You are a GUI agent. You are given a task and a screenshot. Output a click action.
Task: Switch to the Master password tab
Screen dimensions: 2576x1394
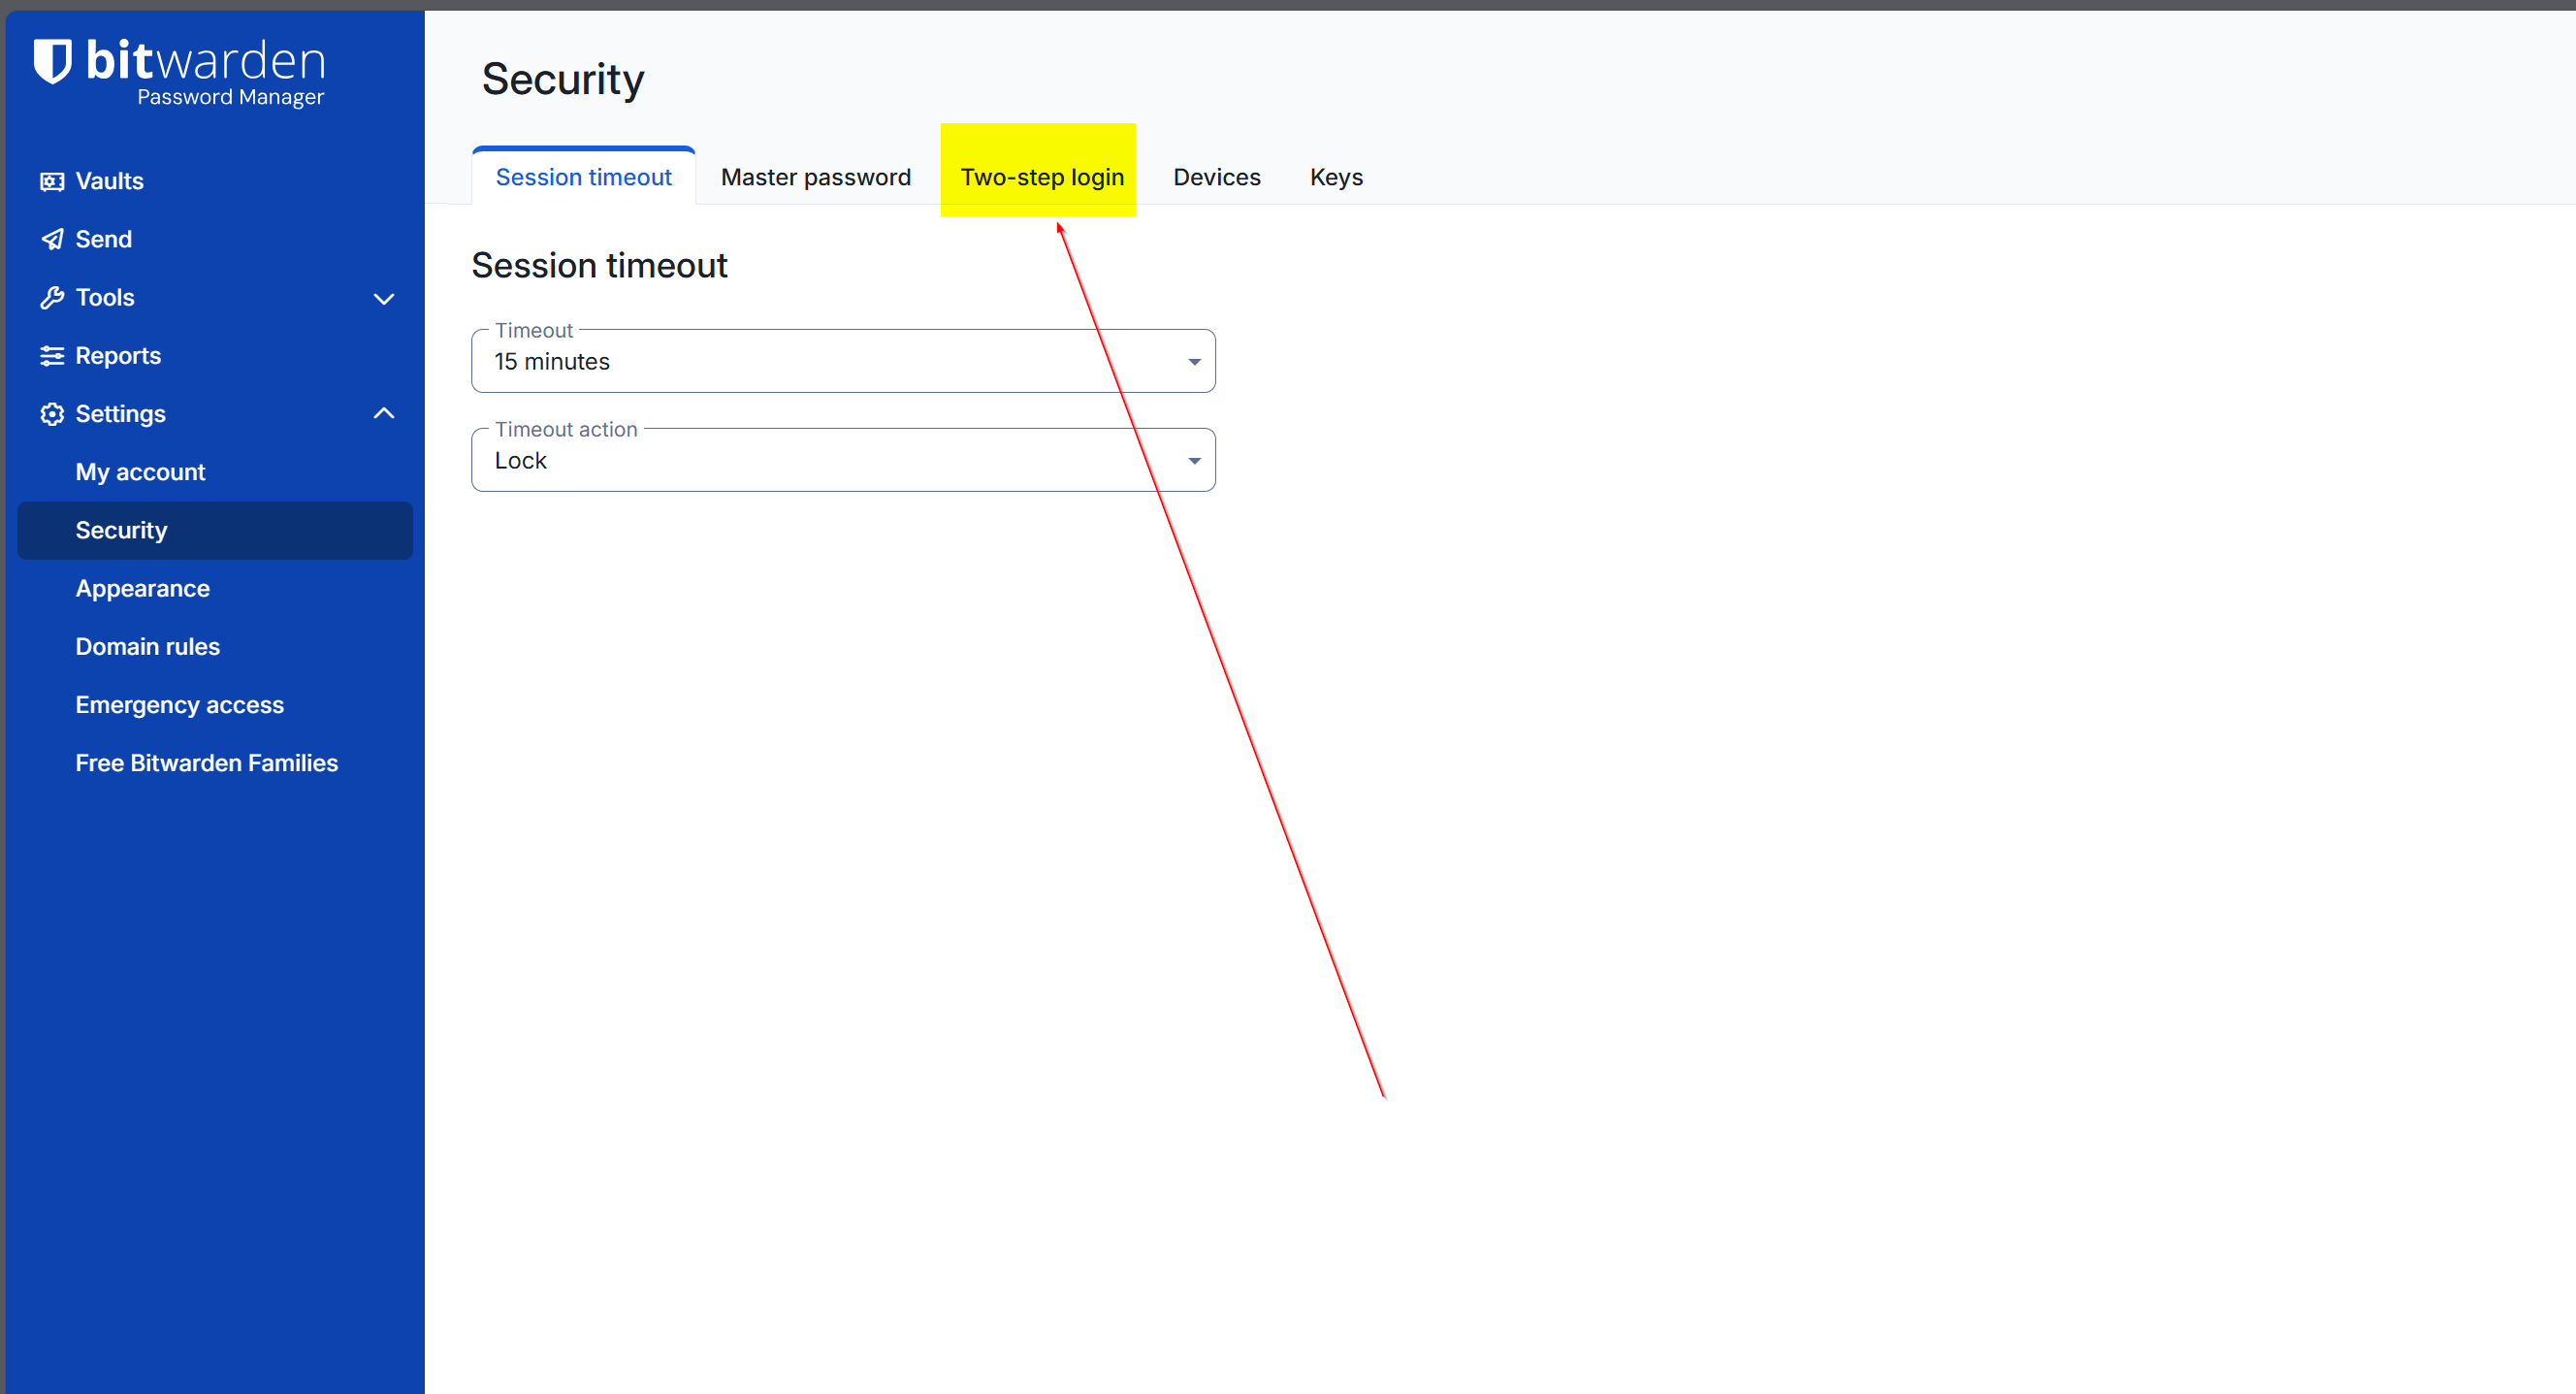pyautogui.click(x=815, y=177)
